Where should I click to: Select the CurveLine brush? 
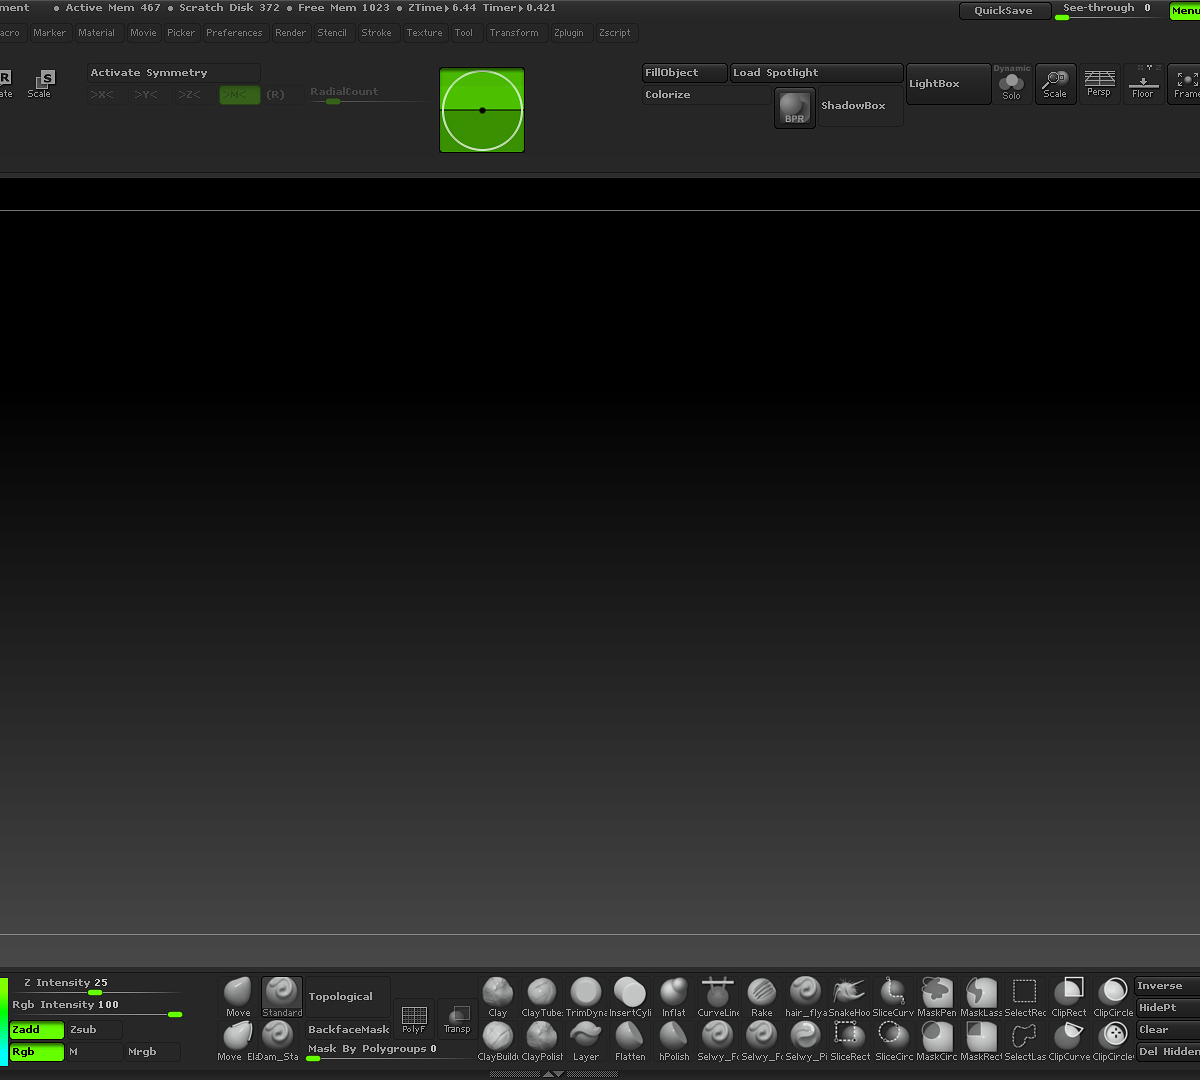point(718,997)
